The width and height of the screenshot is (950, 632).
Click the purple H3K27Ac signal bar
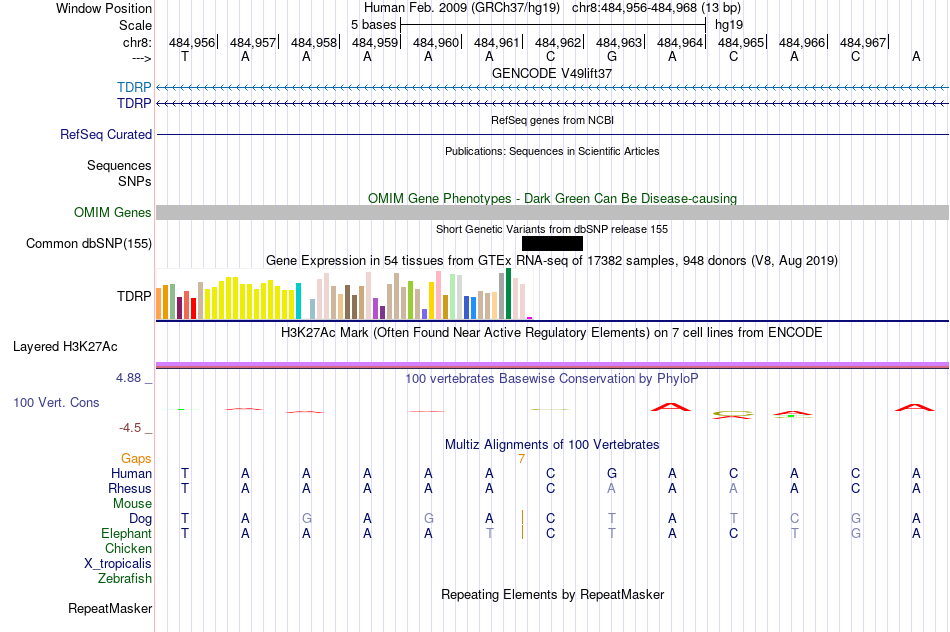tap(552, 365)
